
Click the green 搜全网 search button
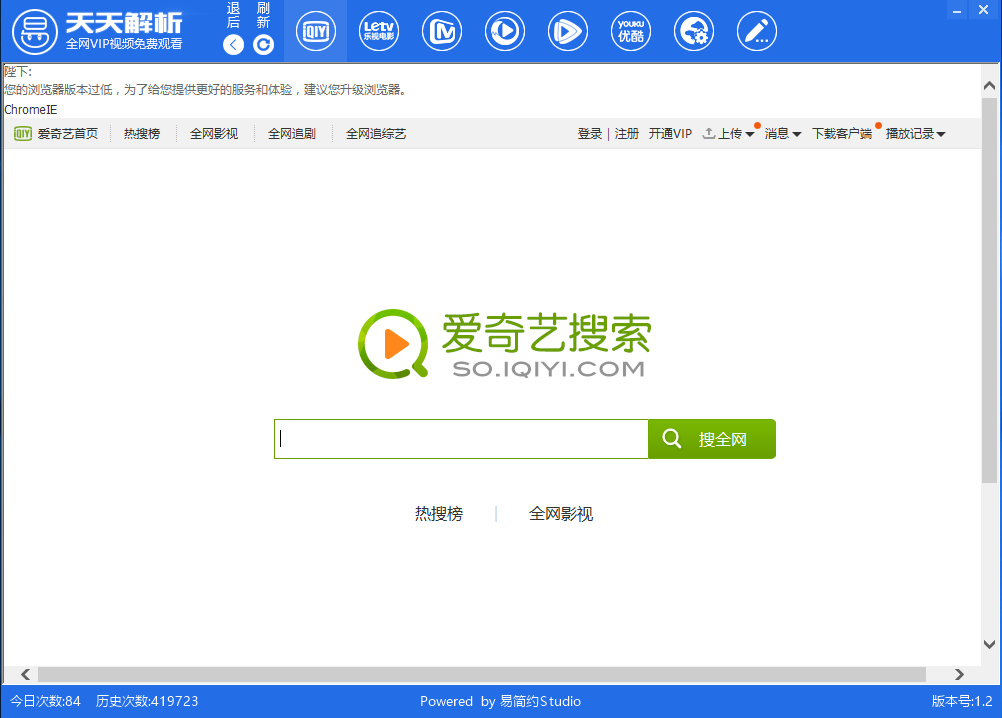[712, 439]
